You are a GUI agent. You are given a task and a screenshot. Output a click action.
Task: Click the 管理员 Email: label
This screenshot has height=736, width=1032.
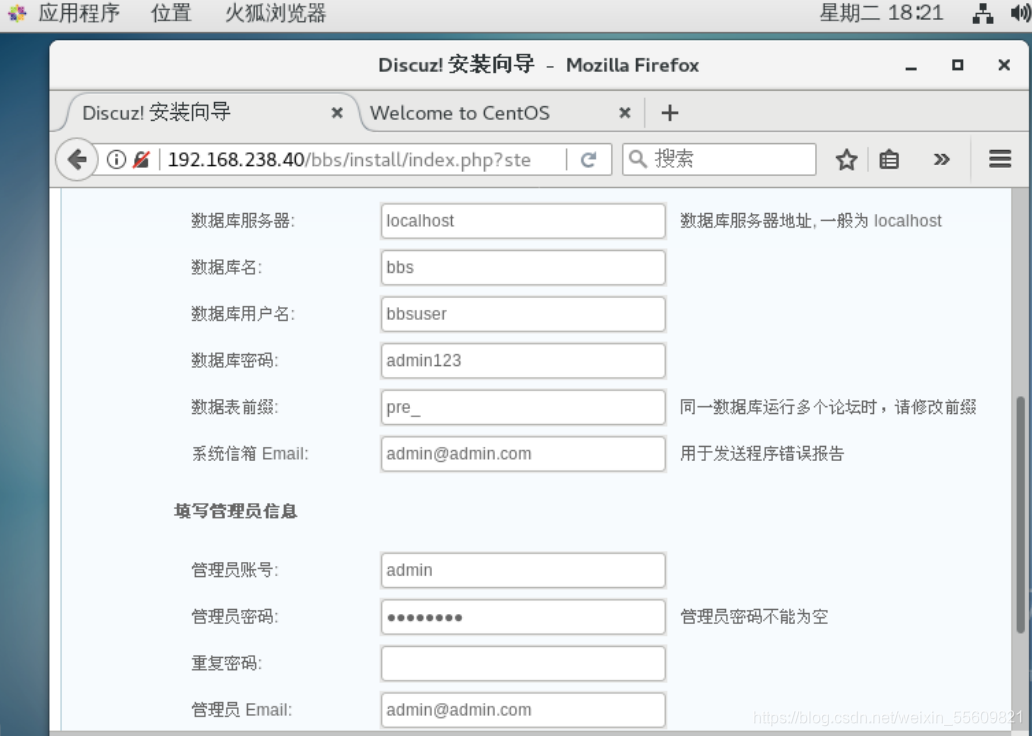(242, 710)
